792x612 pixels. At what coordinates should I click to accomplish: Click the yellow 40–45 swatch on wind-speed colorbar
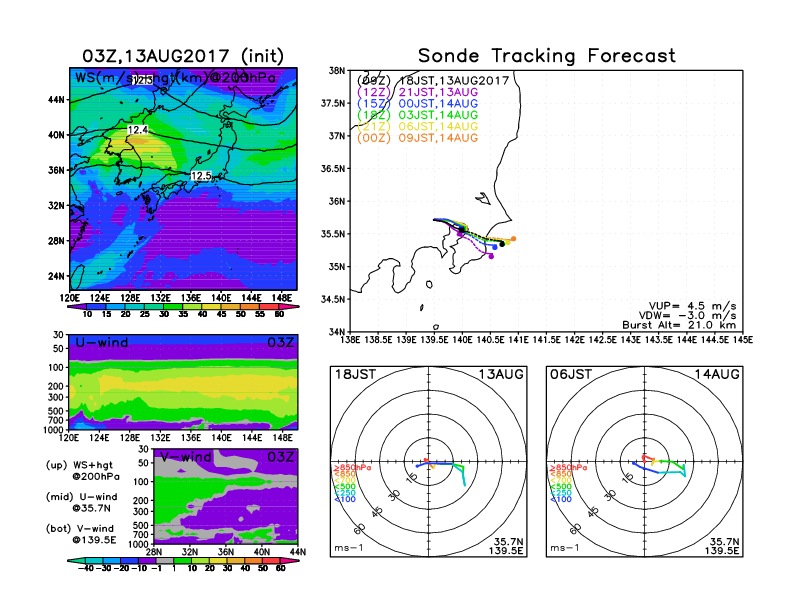coord(212,307)
